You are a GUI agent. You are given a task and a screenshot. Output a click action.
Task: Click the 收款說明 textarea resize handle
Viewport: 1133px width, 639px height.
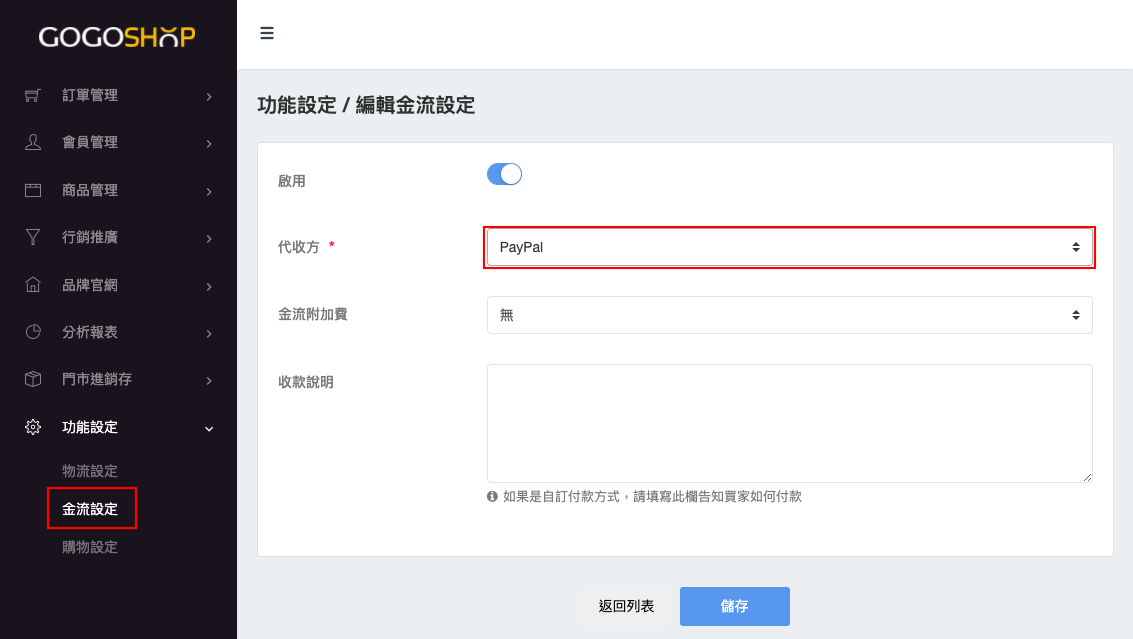(1087, 476)
